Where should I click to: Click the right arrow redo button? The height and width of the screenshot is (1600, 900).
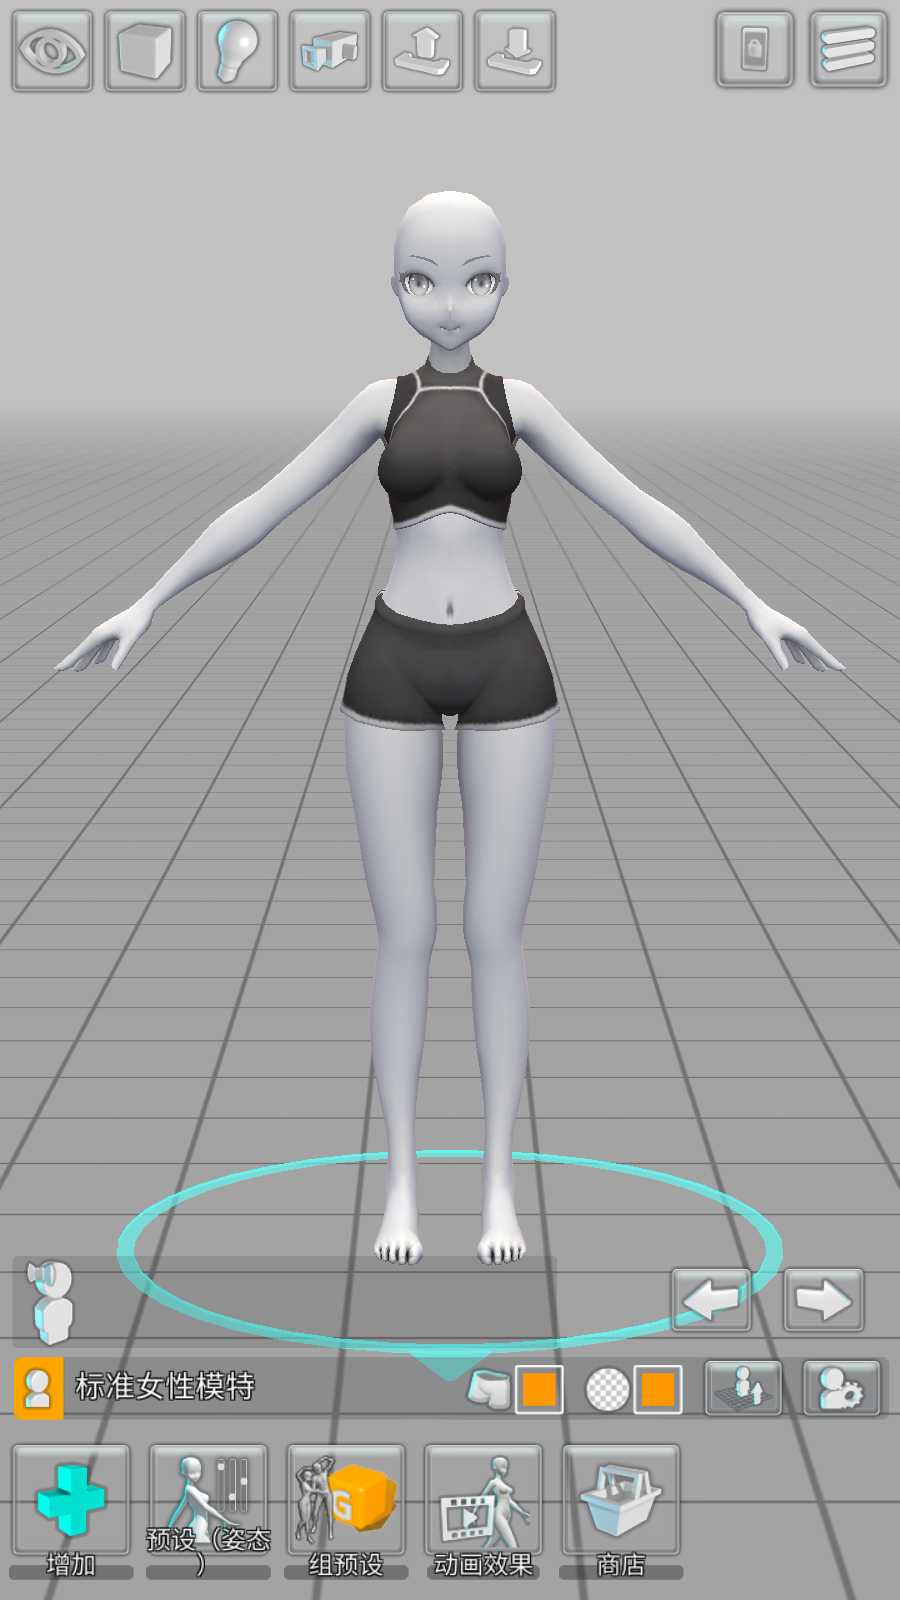(x=823, y=1300)
